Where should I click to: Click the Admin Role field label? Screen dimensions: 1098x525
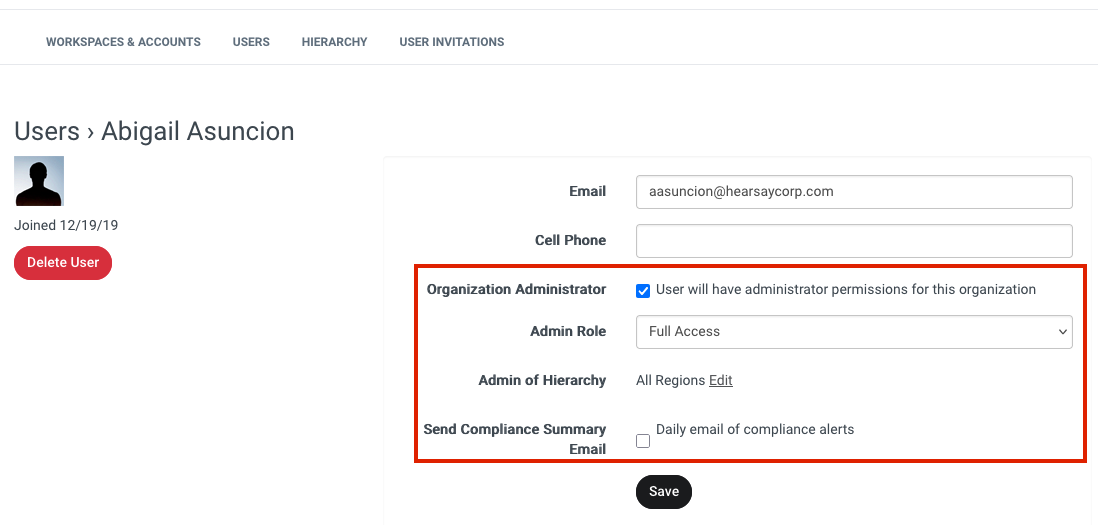568,331
